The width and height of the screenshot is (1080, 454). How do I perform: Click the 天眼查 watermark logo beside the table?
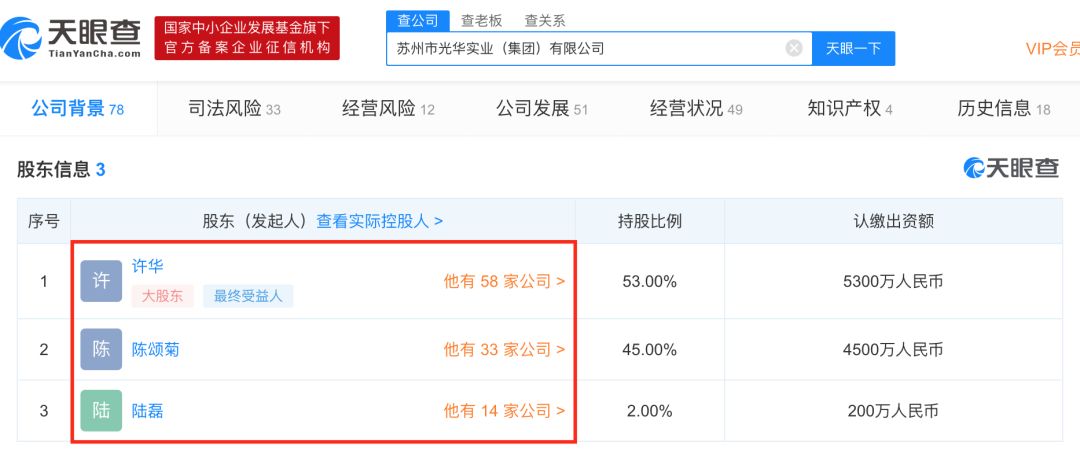click(1010, 169)
